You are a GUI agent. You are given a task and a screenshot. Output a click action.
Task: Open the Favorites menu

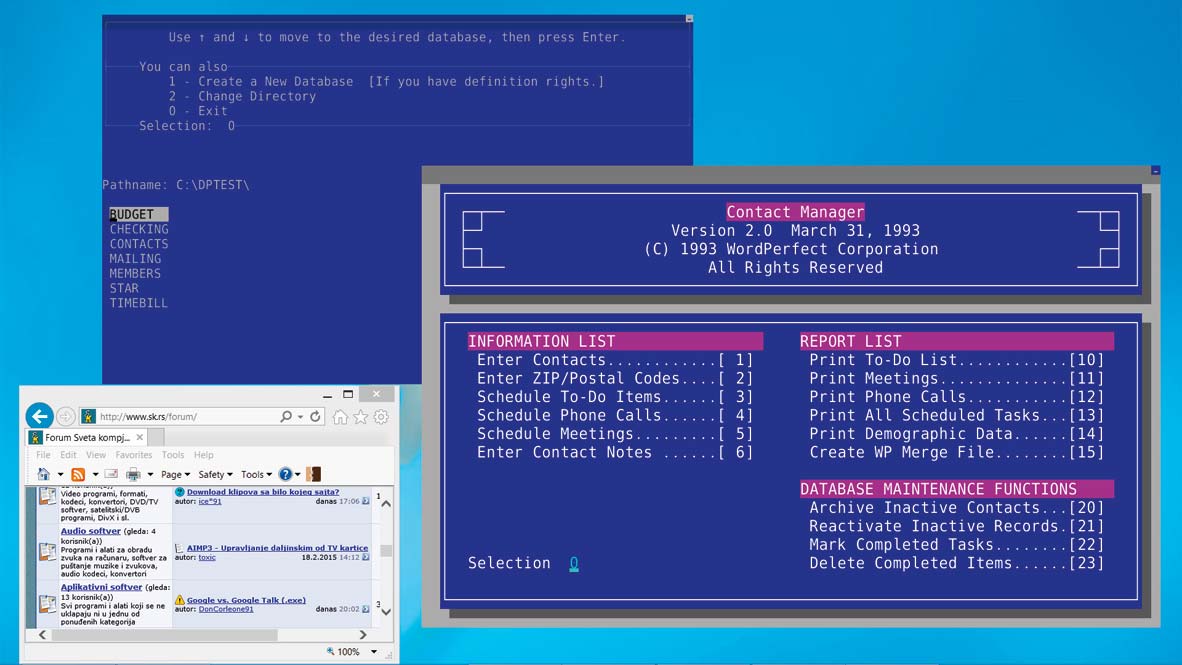tap(133, 455)
